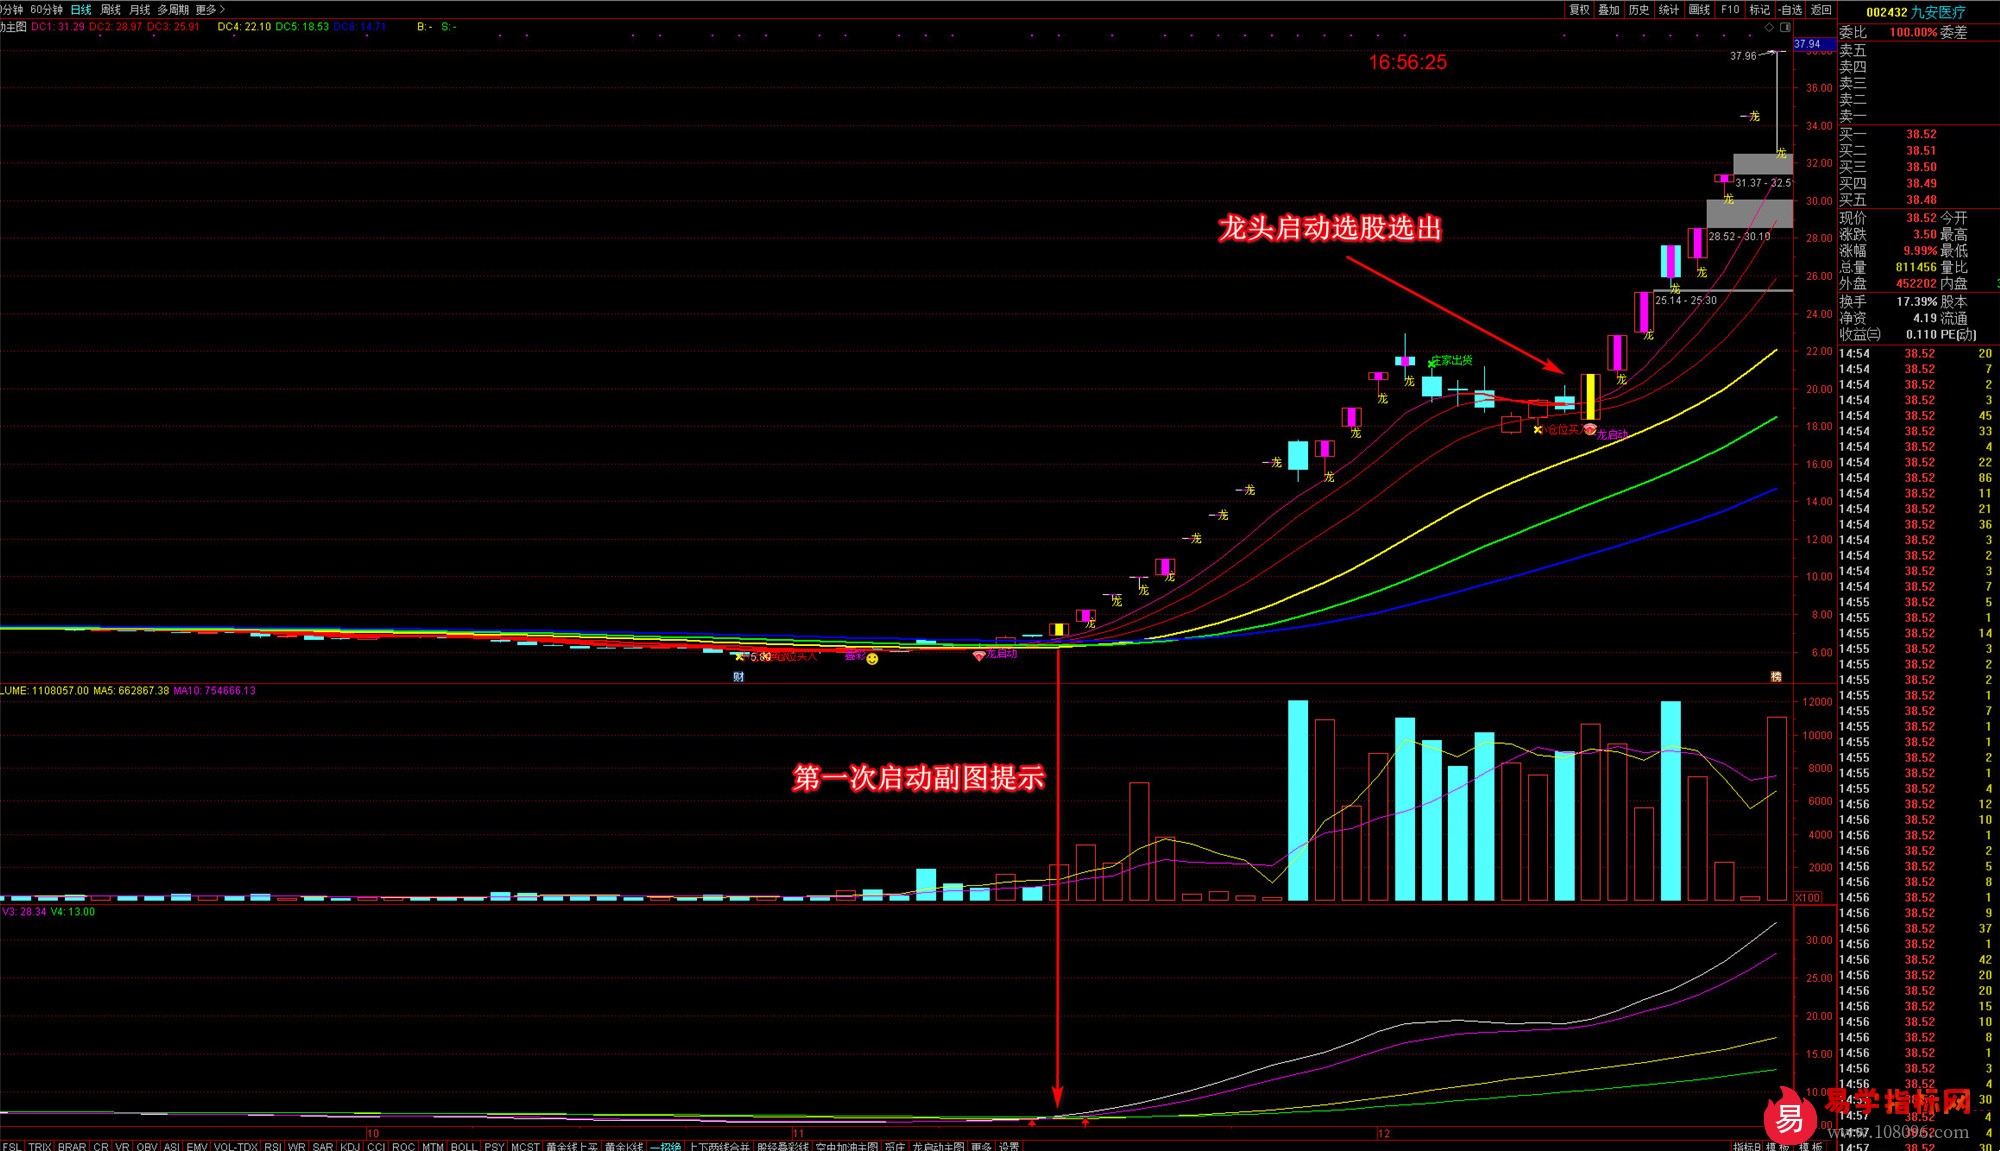Click the MA5: 662867.38 volume label
This screenshot has width=2000, height=1151.
coord(131,691)
